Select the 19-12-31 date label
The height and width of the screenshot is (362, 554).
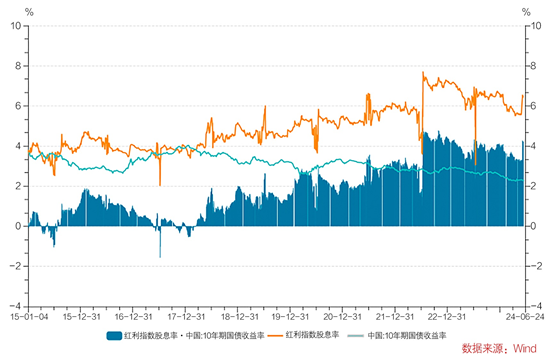point(290,316)
